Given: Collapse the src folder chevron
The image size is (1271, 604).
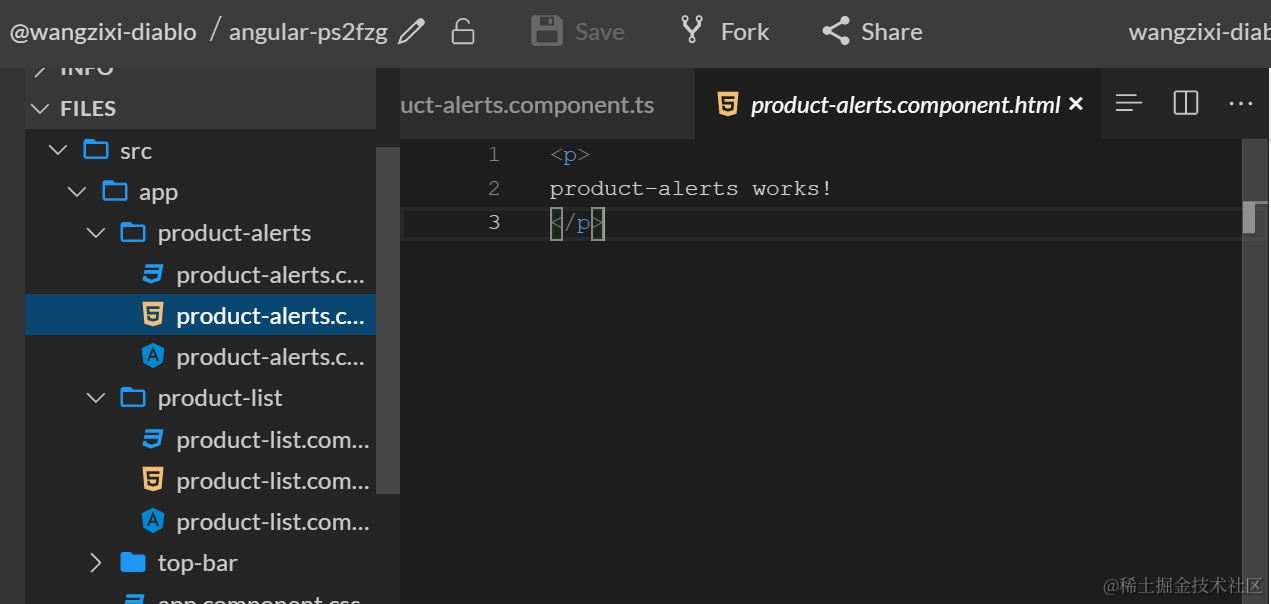Looking at the screenshot, I should (x=59, y=151).
